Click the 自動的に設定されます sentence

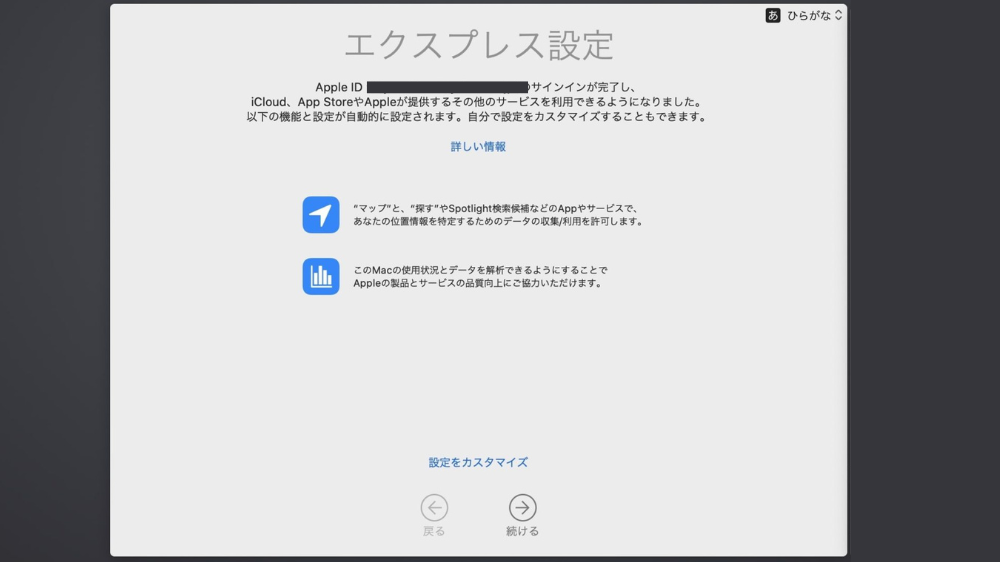(x=478, y=117)
